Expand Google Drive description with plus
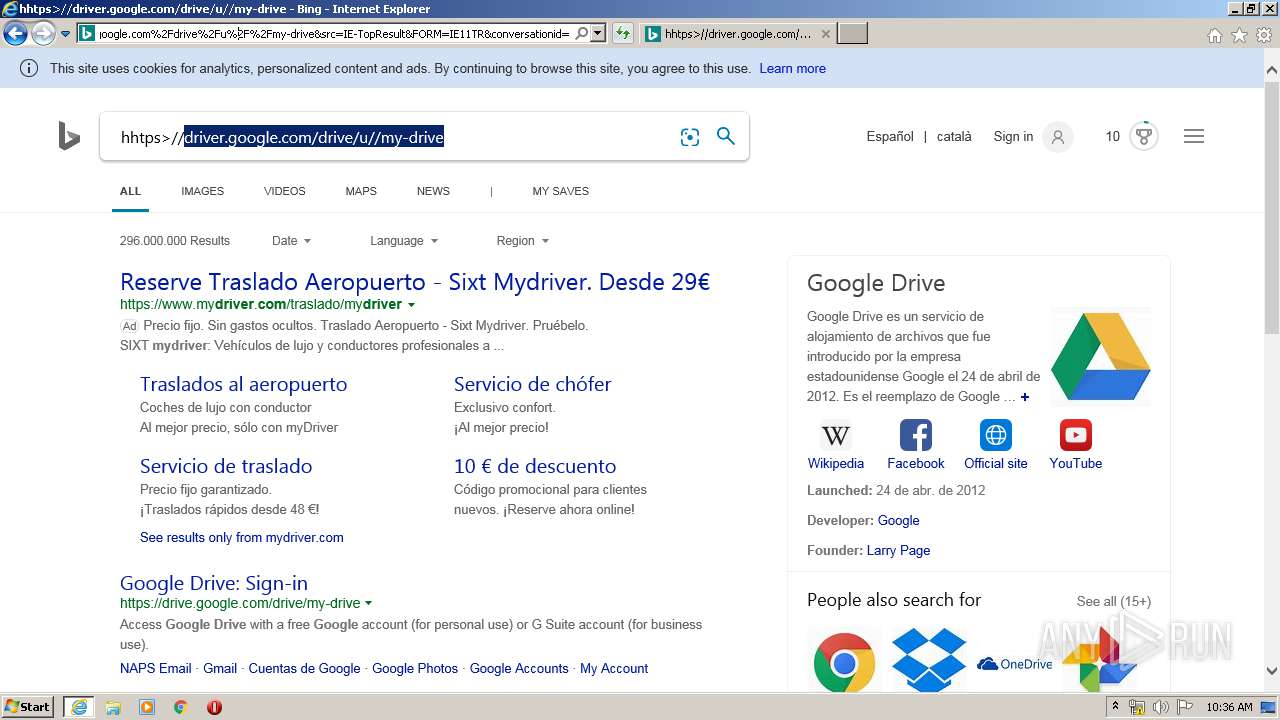The image size is (1280, 720). 1025,397
